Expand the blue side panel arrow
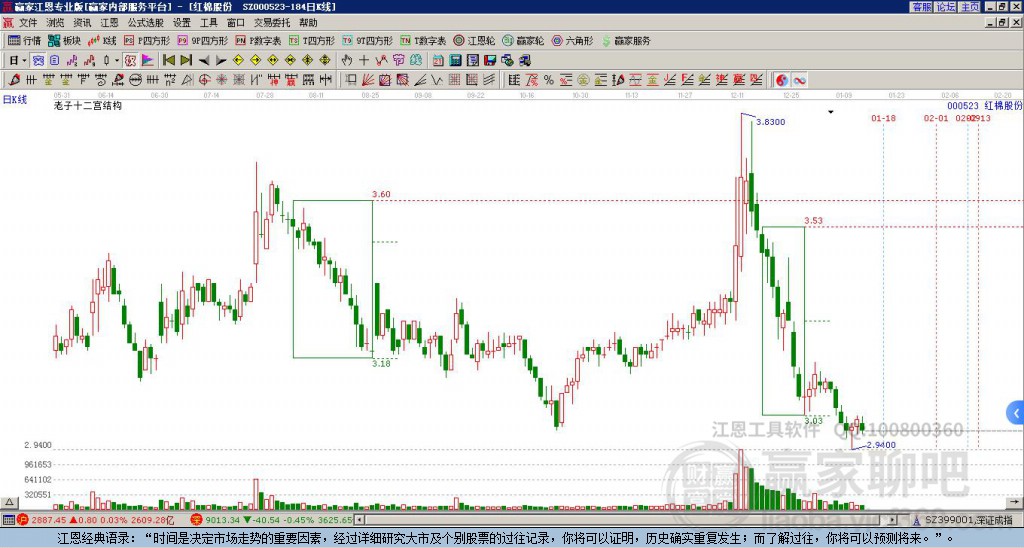 tap(1016, 413)
